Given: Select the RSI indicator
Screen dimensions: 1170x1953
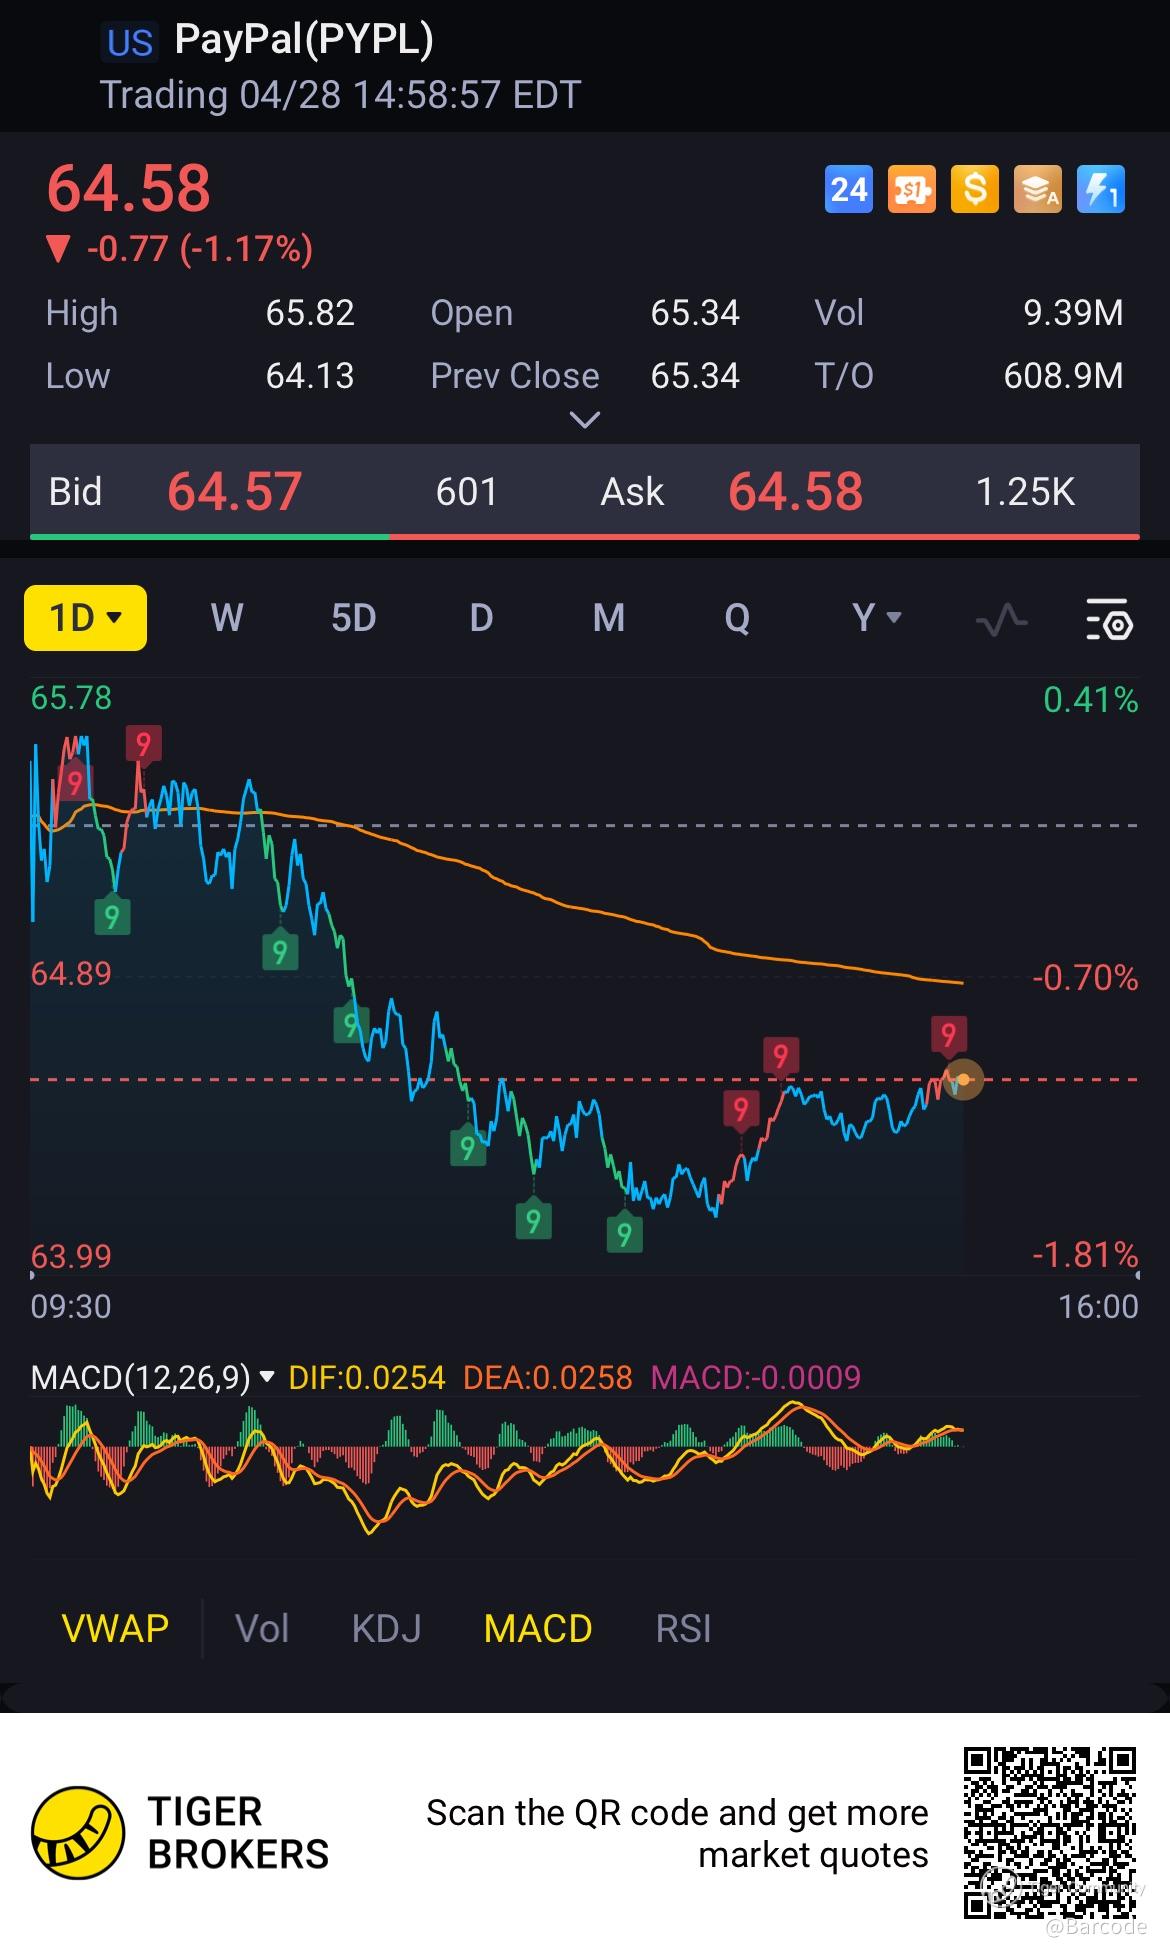Looking at the screenshot, I should click(x=683, y=1629).
